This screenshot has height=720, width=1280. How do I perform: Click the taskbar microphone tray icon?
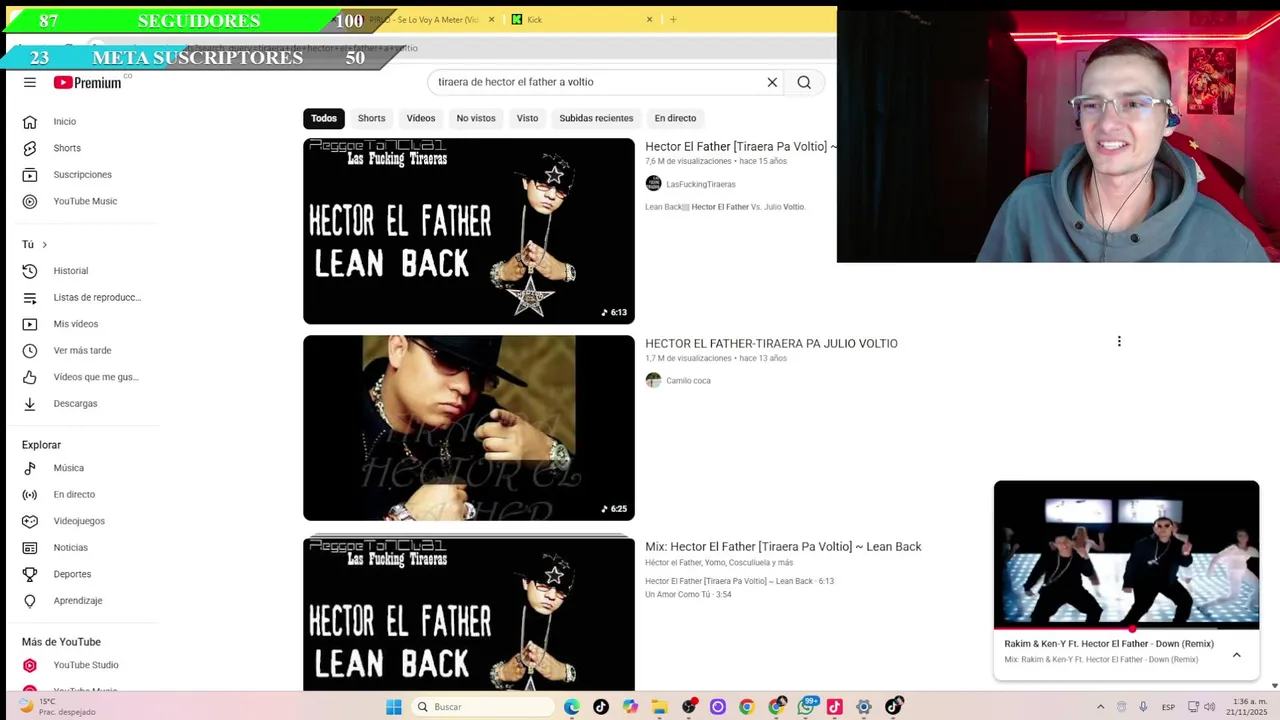point(1142,707)
